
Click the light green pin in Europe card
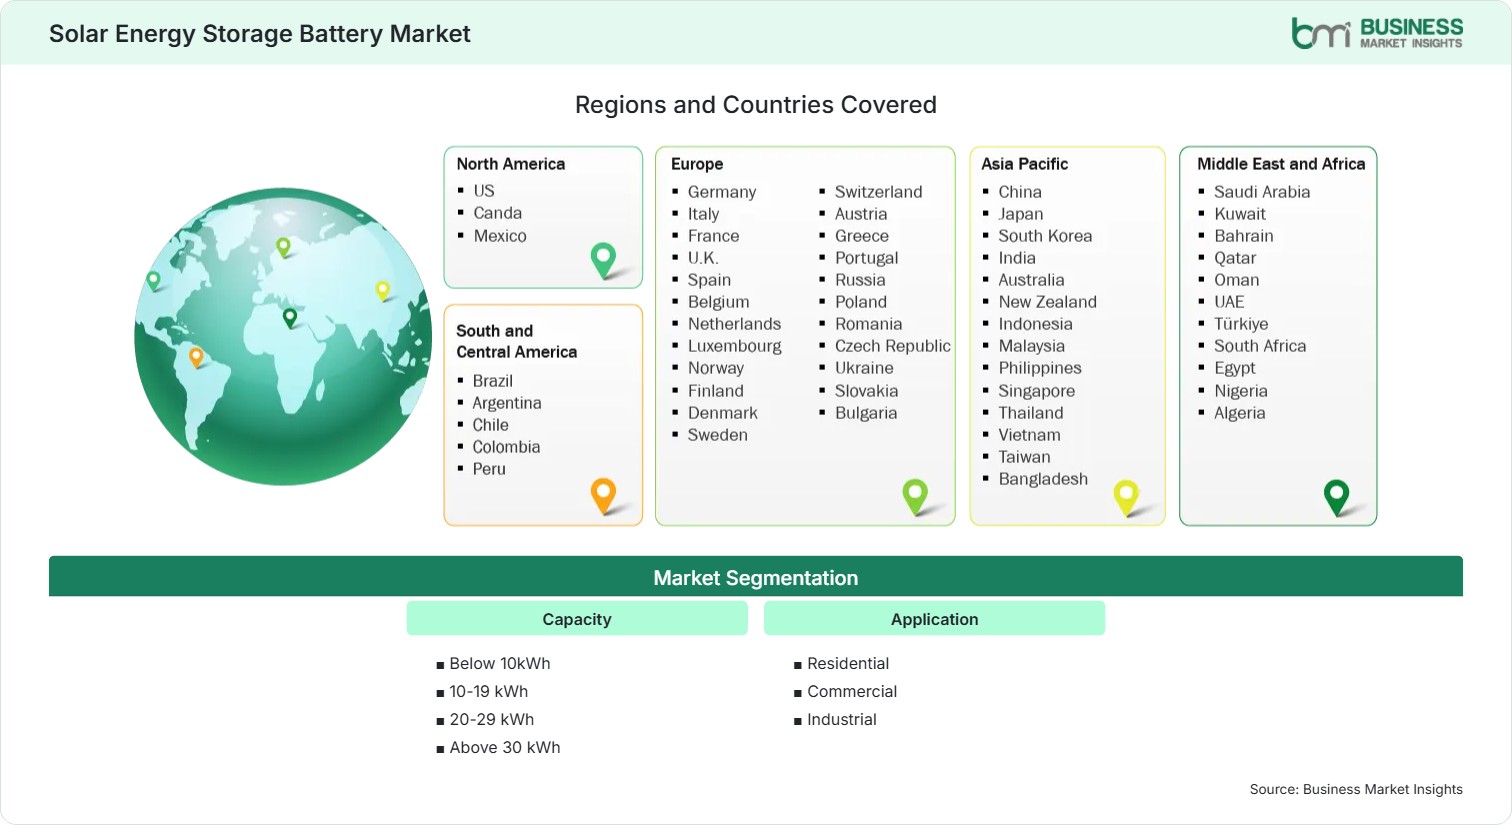tap(915, 497)
